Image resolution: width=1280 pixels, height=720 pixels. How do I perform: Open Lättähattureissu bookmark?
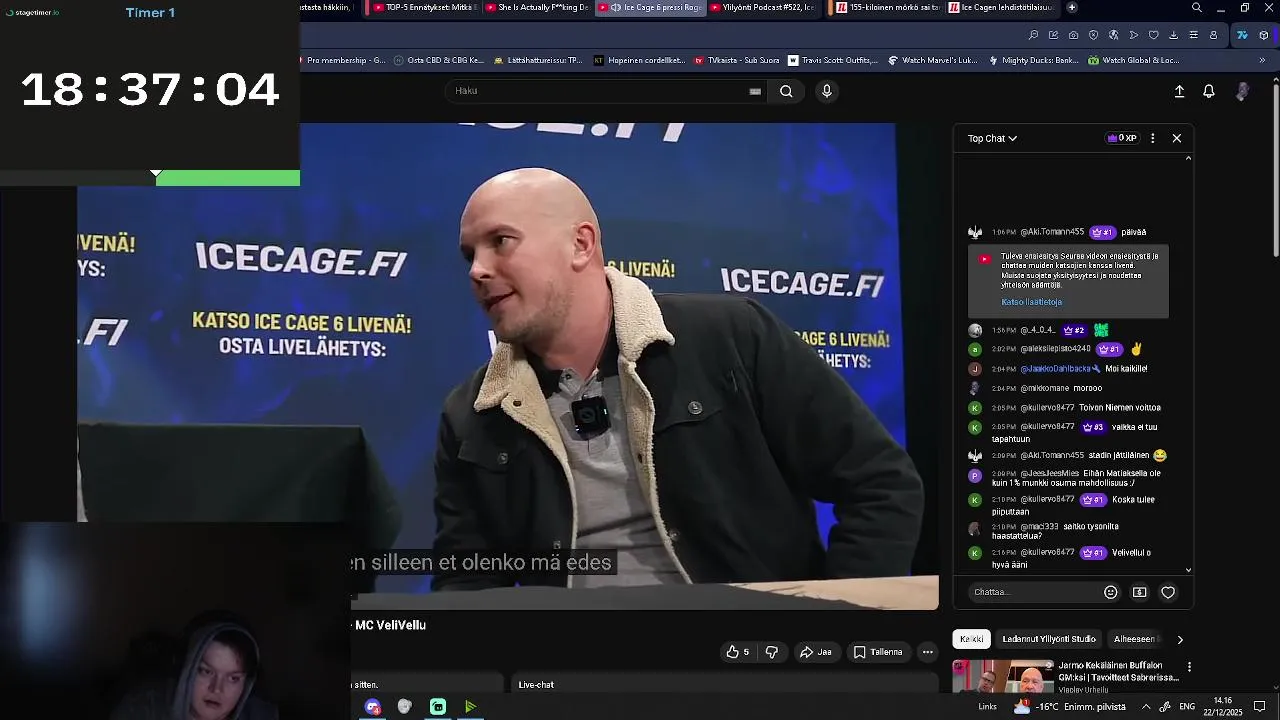tap(538, 60)
